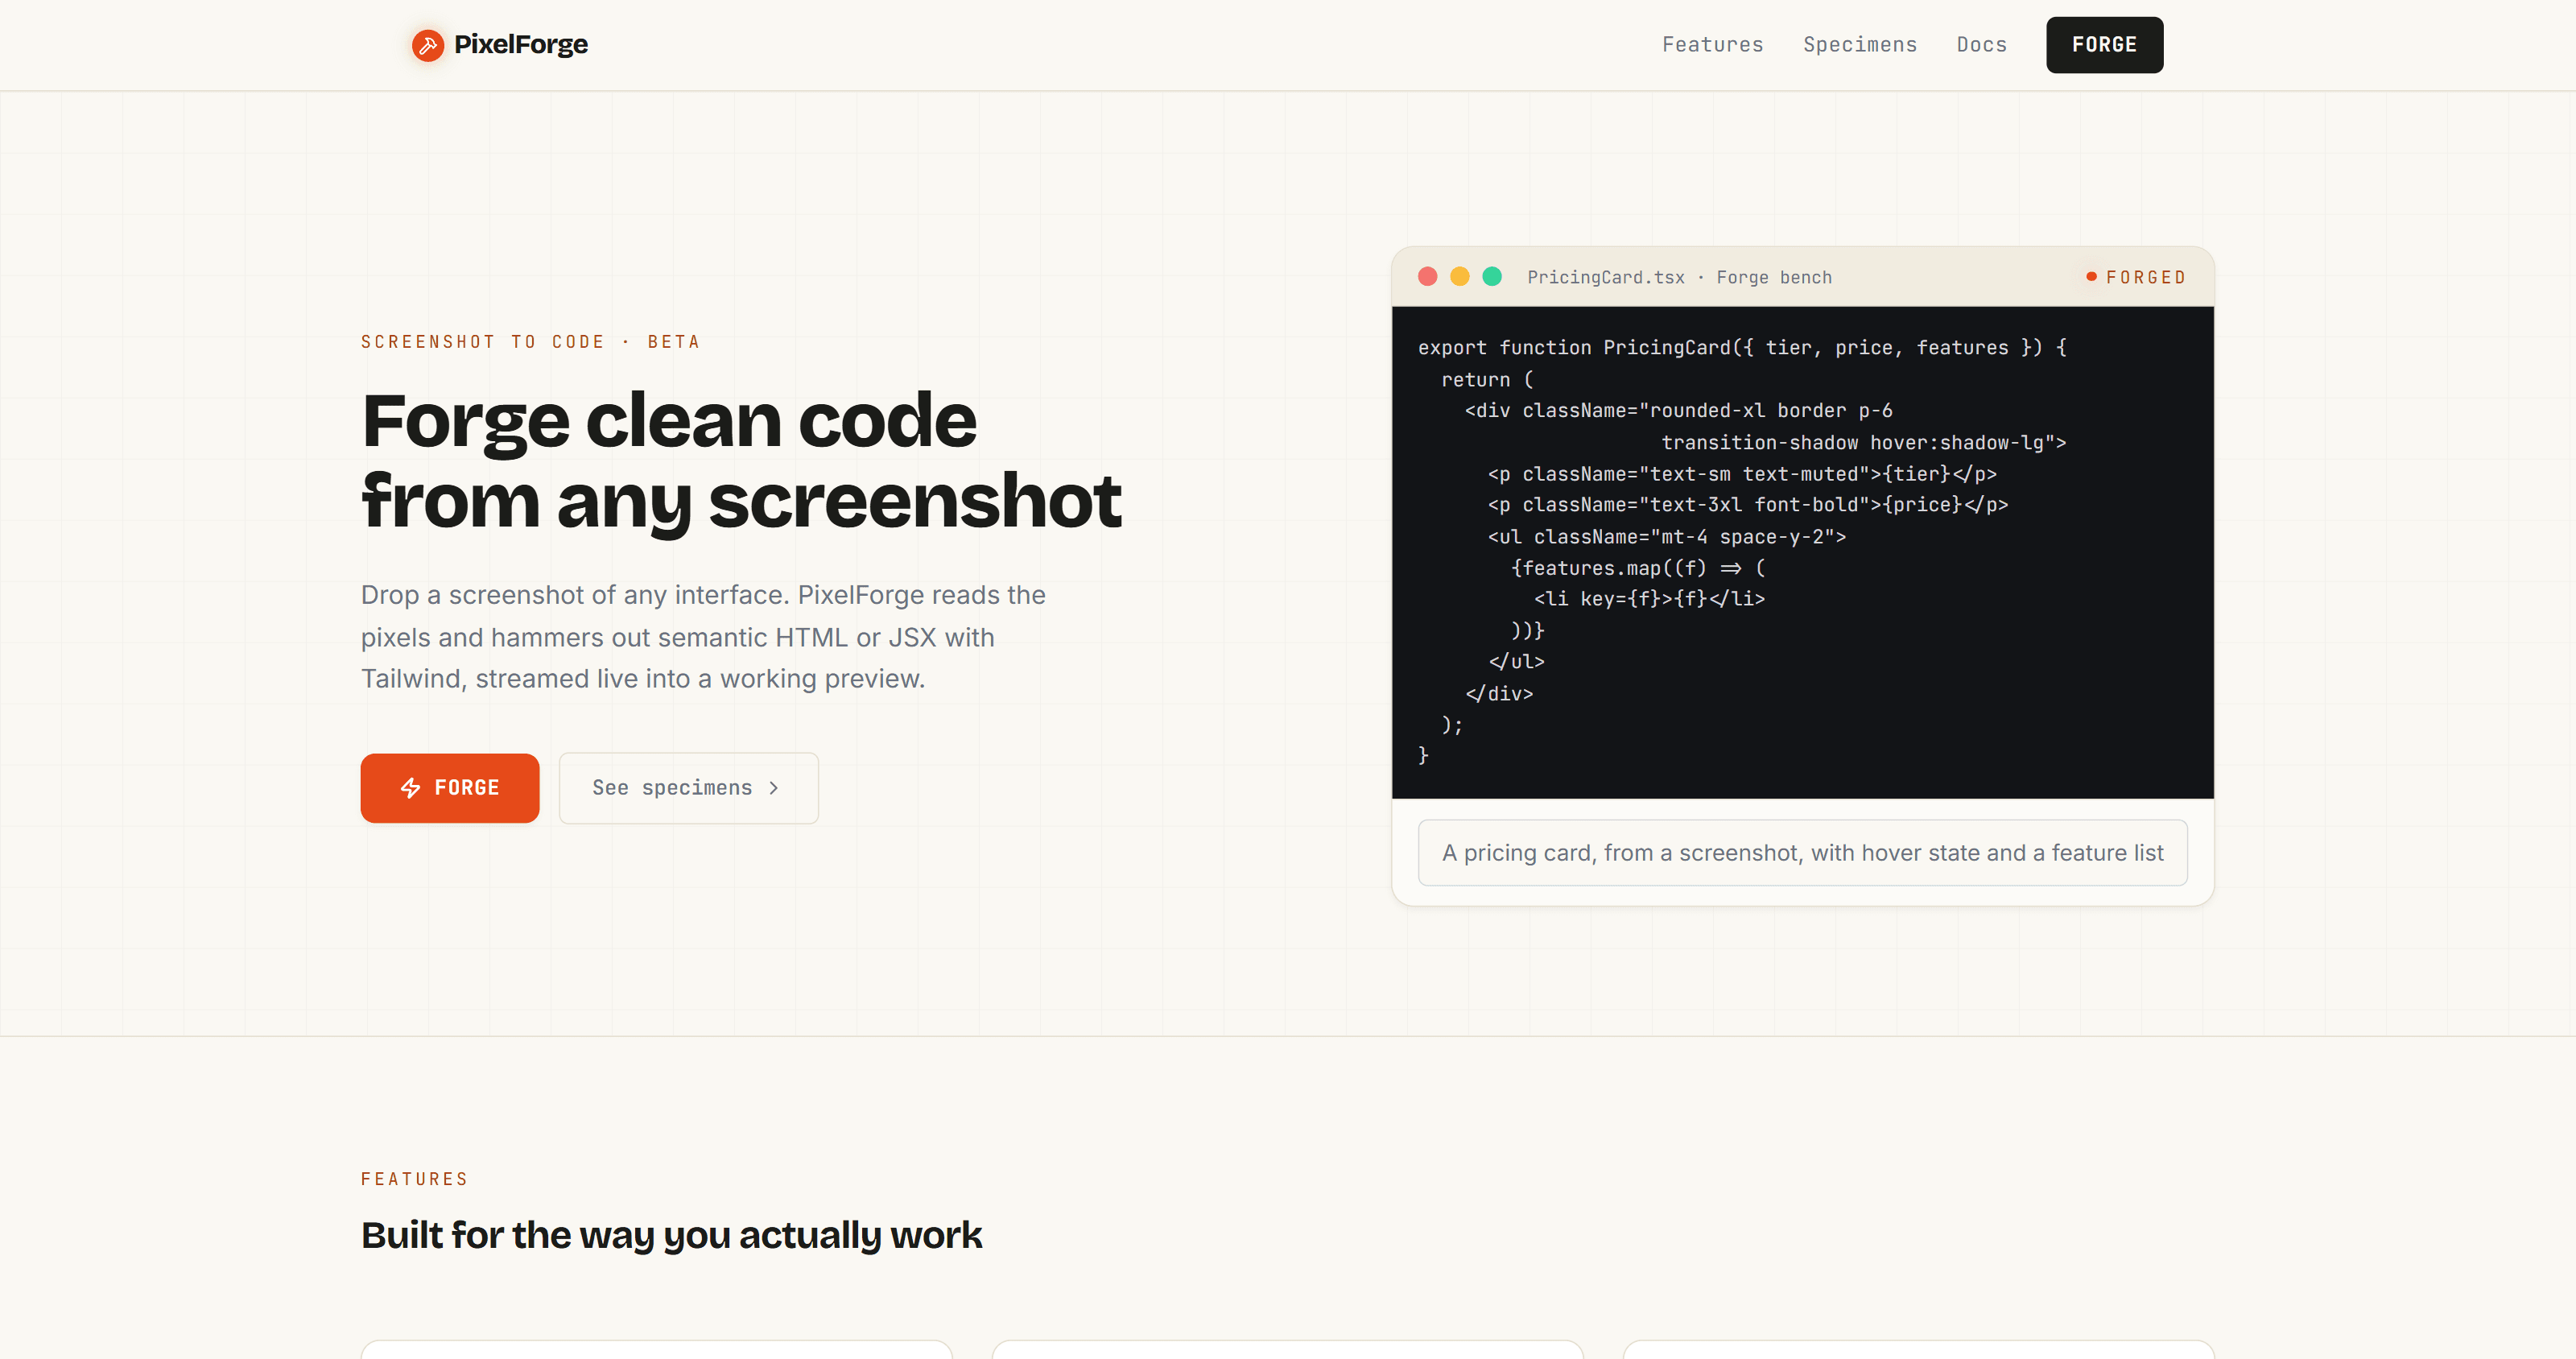Viewport: 2576px width, 1359px height.
Task: Click the green window dot in code card
Action: point(1491,277)
